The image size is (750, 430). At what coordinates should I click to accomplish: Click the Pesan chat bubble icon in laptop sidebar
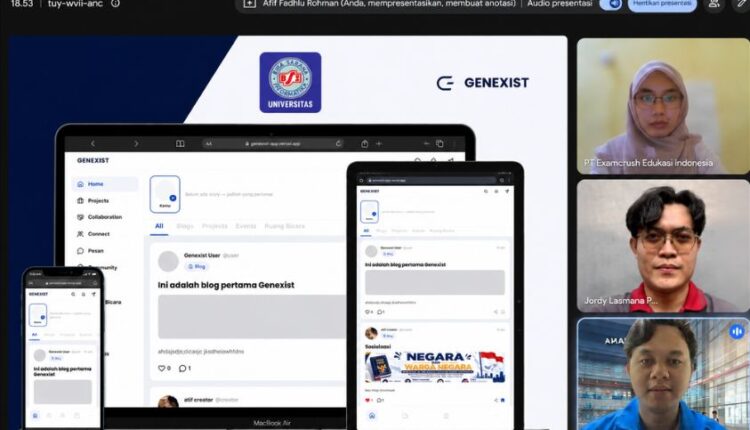80,251
